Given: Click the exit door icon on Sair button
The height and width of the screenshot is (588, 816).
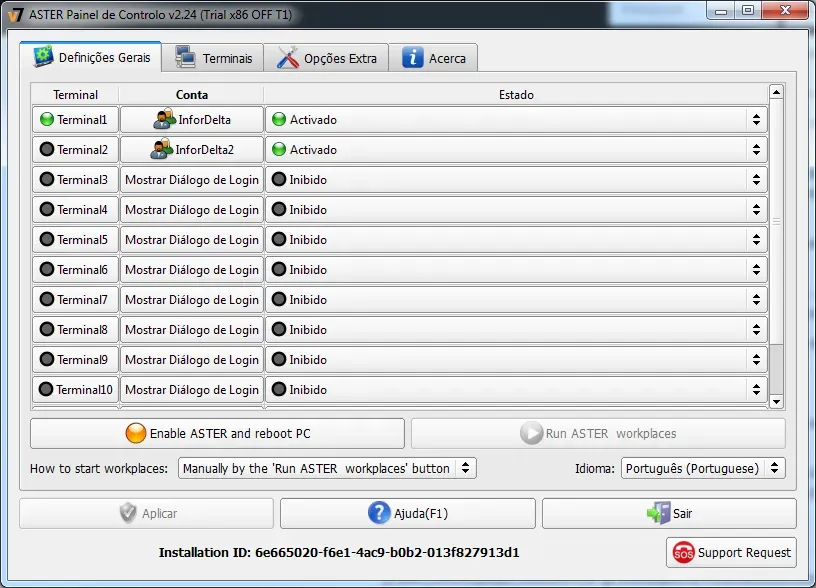Looking at the screenshot, I should pyautogui.click(x=657, y=513).
